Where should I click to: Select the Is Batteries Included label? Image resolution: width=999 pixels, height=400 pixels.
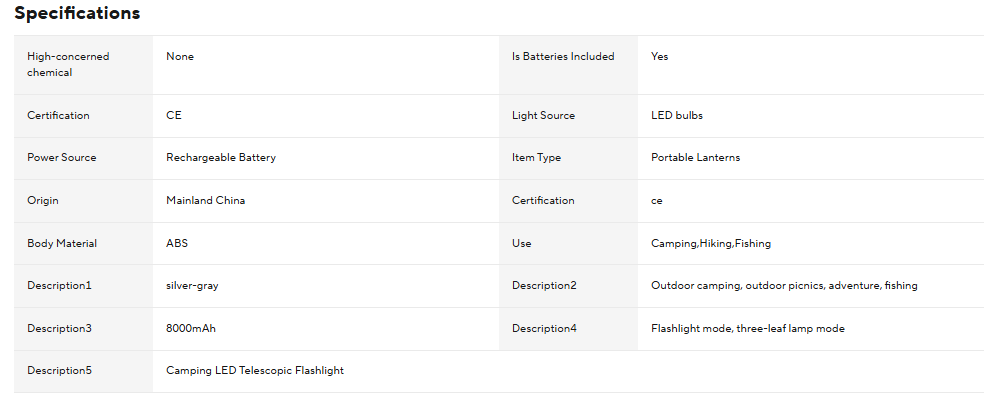(563, 57)
